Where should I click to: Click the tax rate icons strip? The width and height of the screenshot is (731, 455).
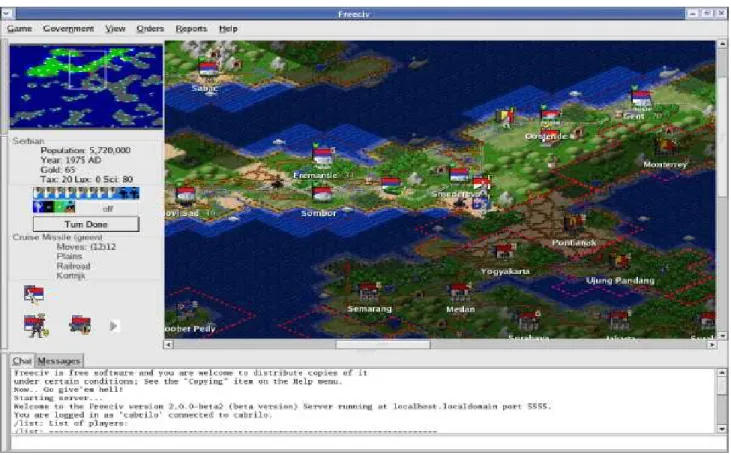click(86, 193)
